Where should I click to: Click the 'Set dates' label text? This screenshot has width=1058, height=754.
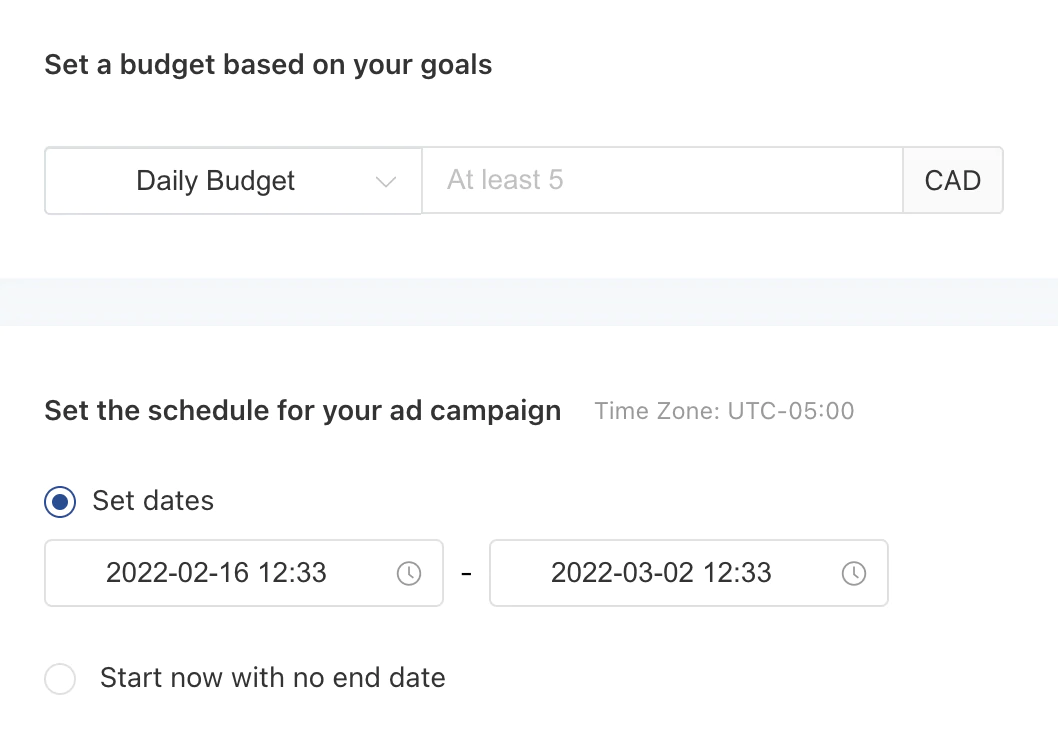point(153,500)
